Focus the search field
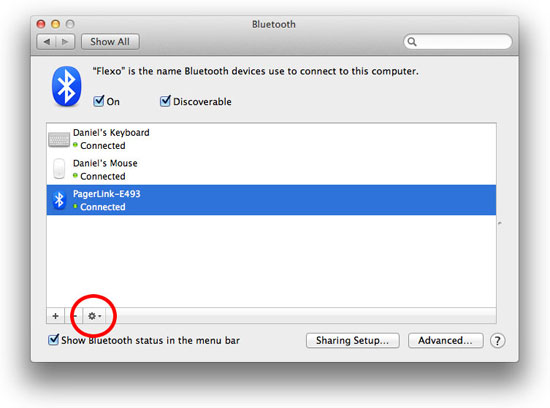Viewport: 550px width, 408px height. (x=458, y=42)
